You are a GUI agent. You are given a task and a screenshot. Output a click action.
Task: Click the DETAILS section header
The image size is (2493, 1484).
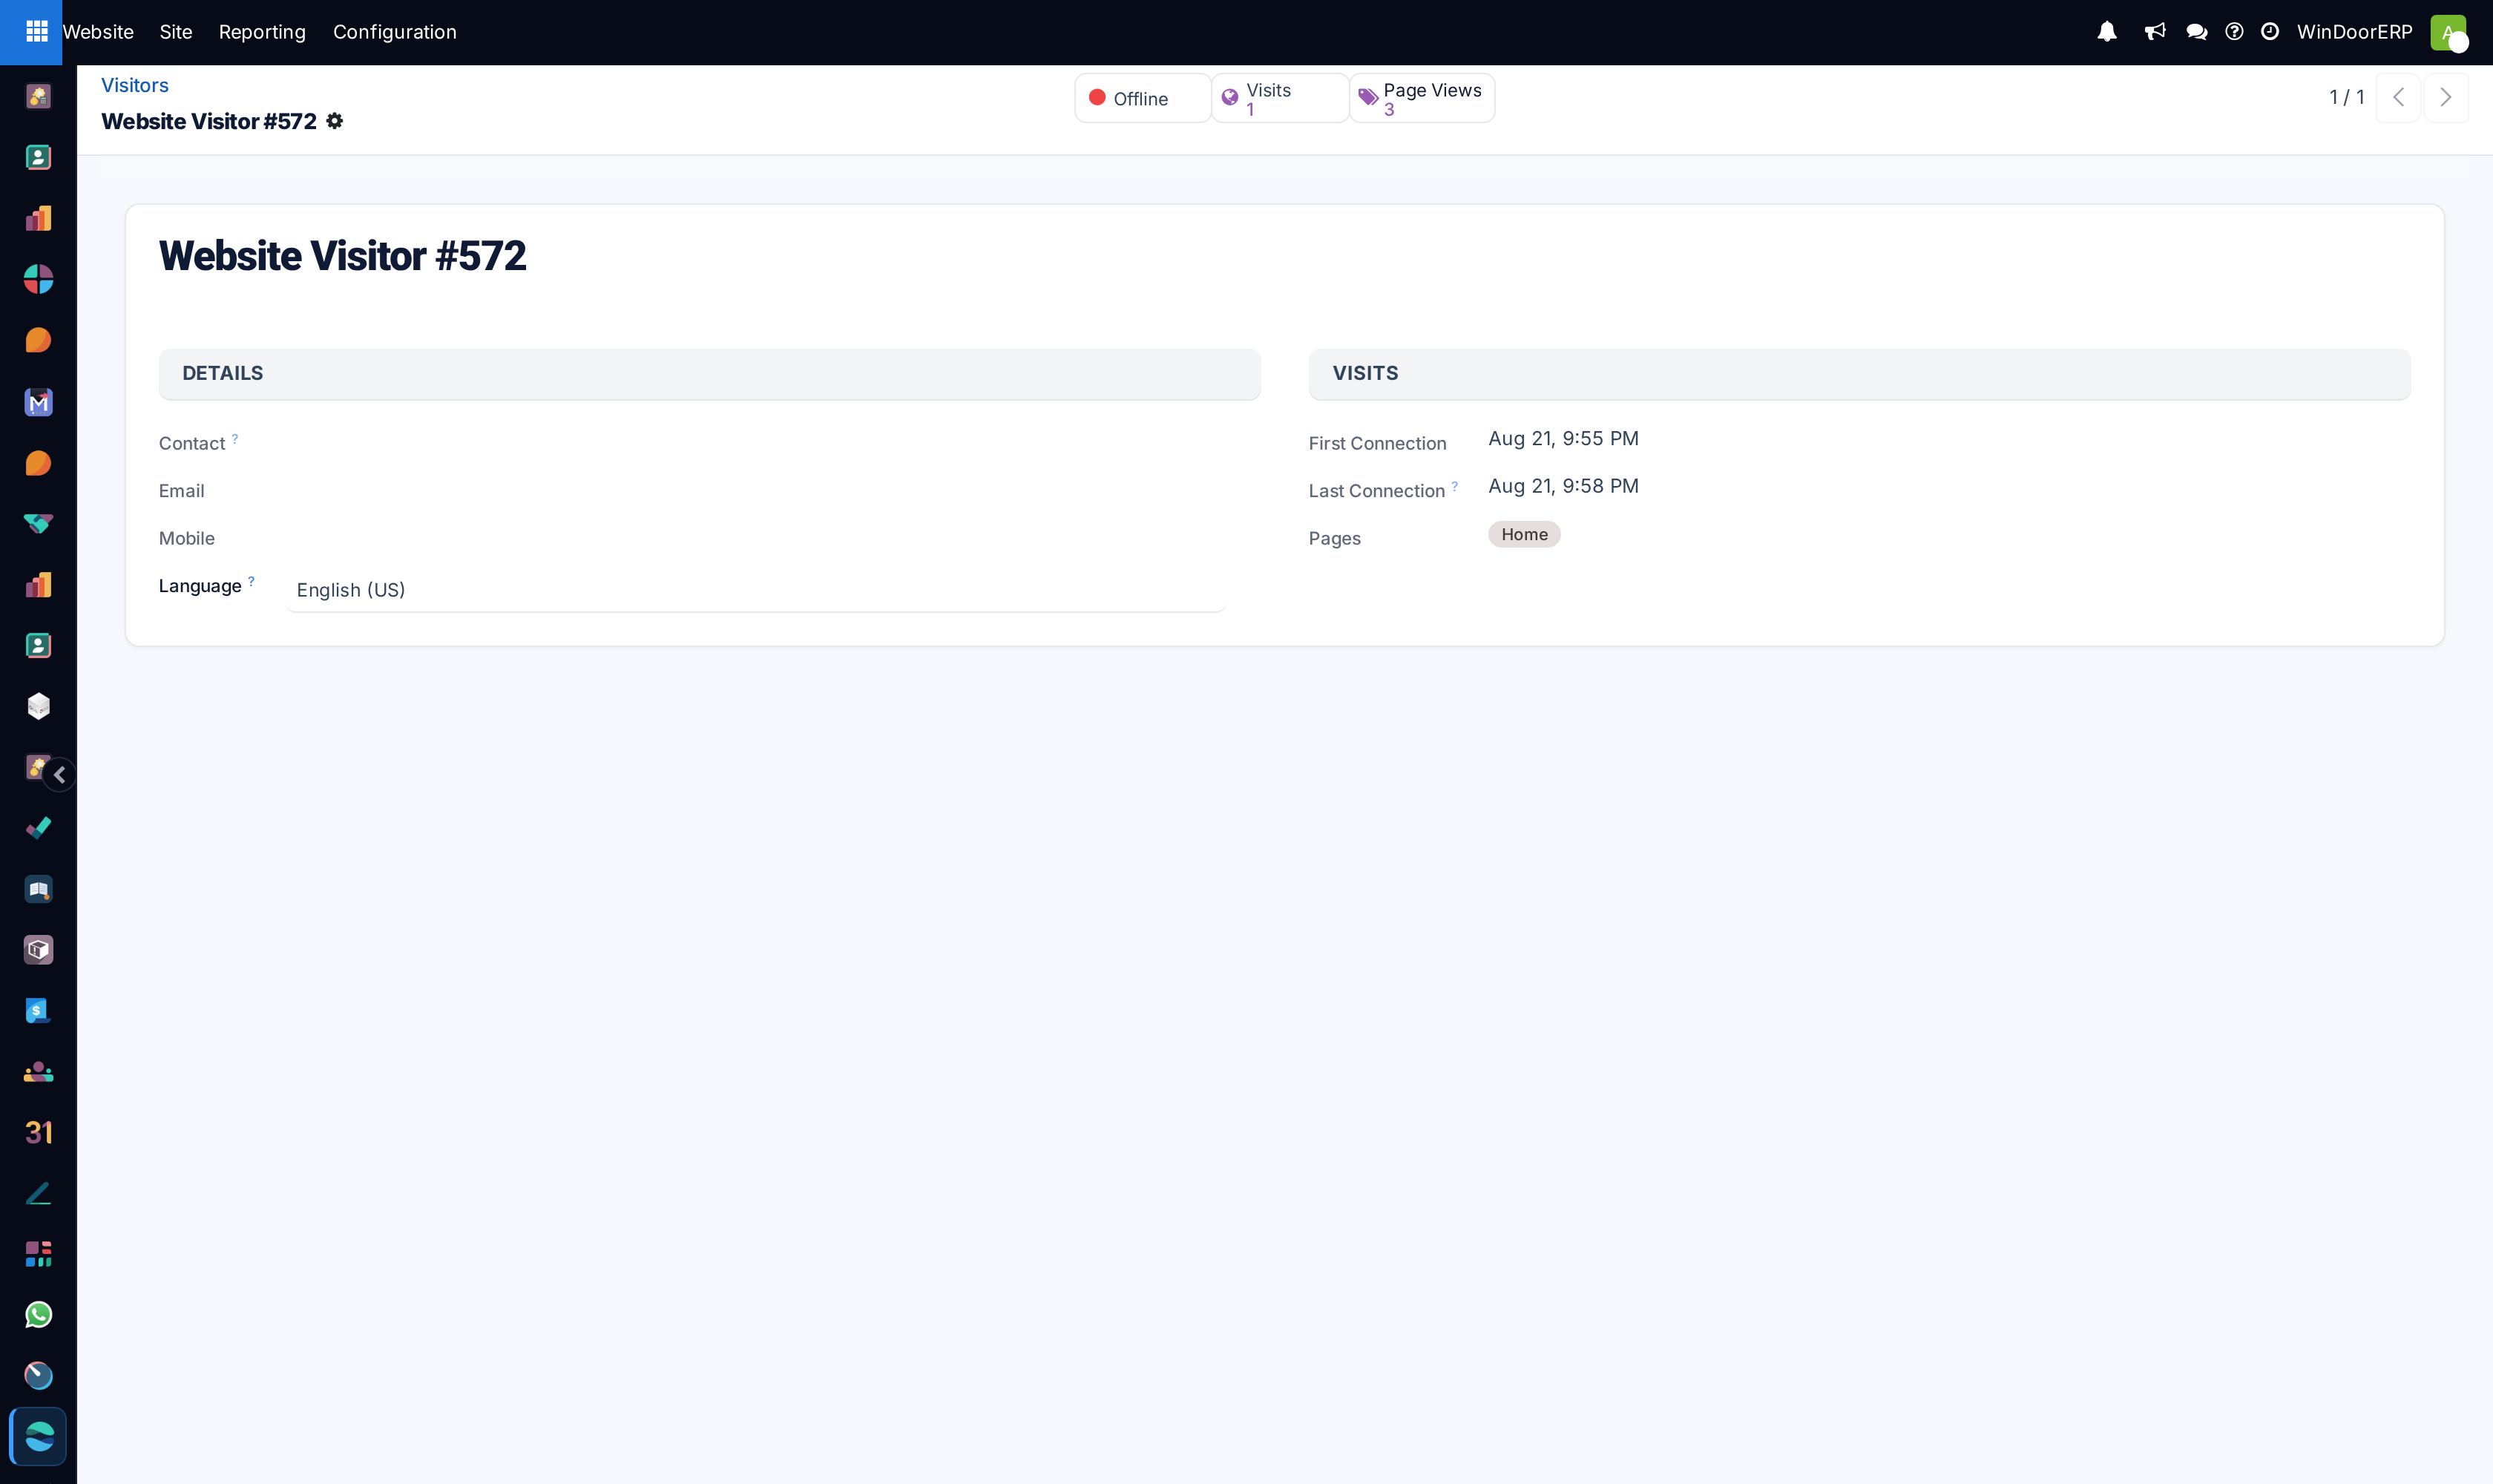pos(709,373)
